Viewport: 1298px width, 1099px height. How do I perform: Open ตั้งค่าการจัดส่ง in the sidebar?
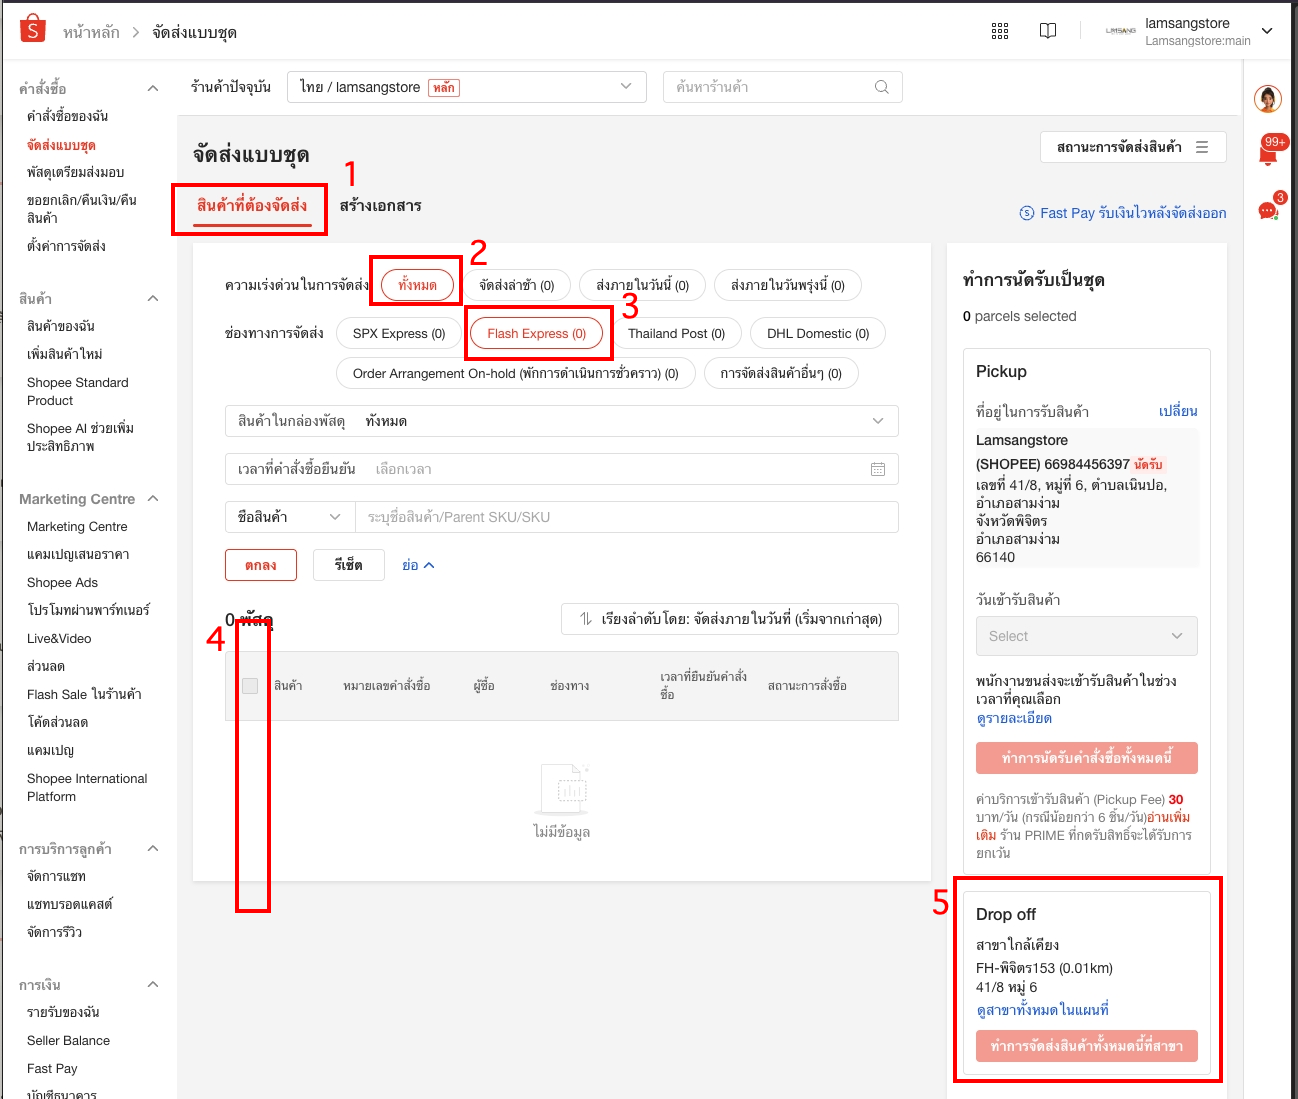(x=66, y=246)
